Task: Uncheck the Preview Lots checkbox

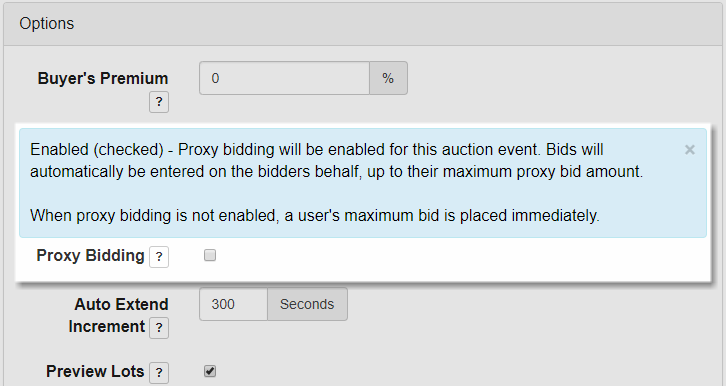Action: click(210, 371)
